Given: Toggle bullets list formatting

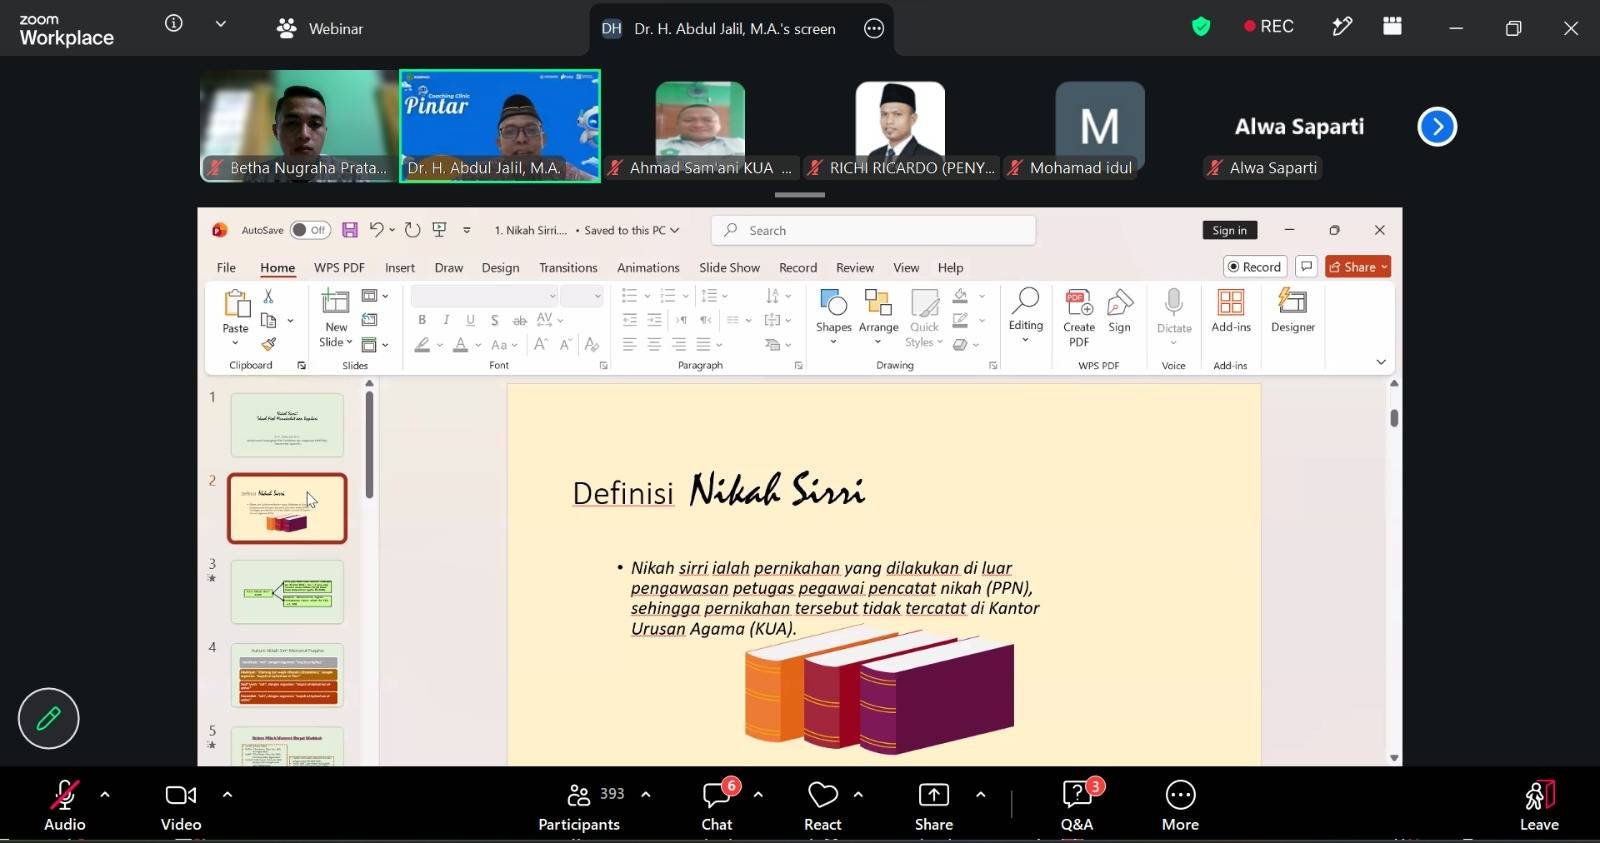Looking at the screenshot, I should 629,296.
